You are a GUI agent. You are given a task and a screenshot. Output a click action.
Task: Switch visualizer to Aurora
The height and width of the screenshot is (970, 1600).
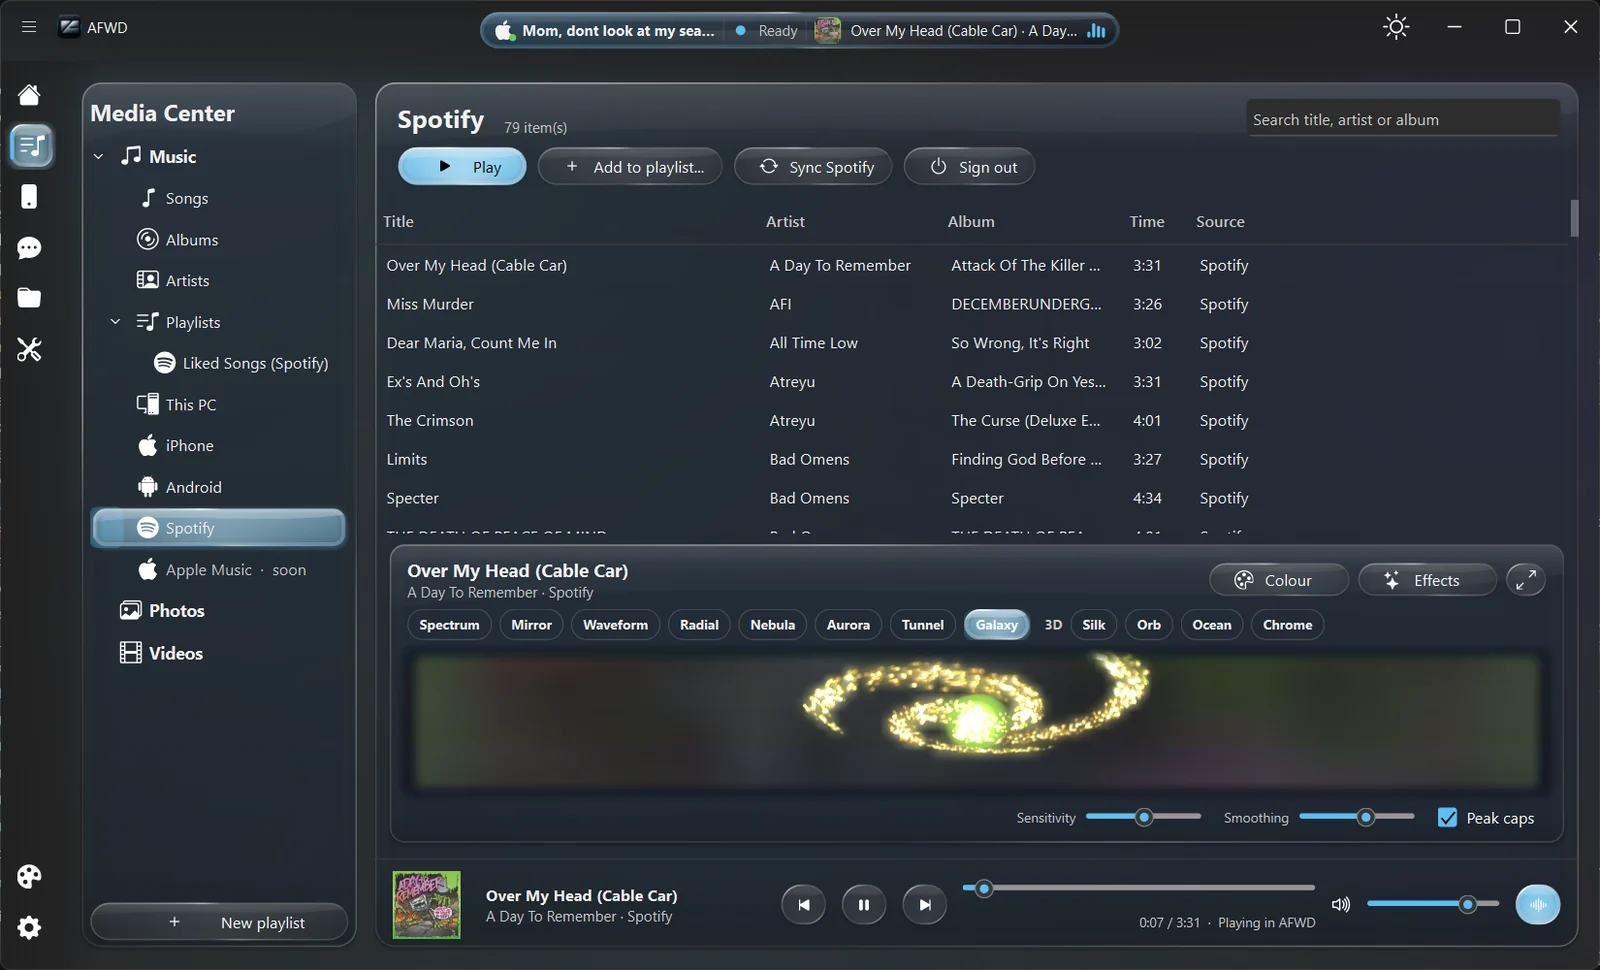[848, 625]
